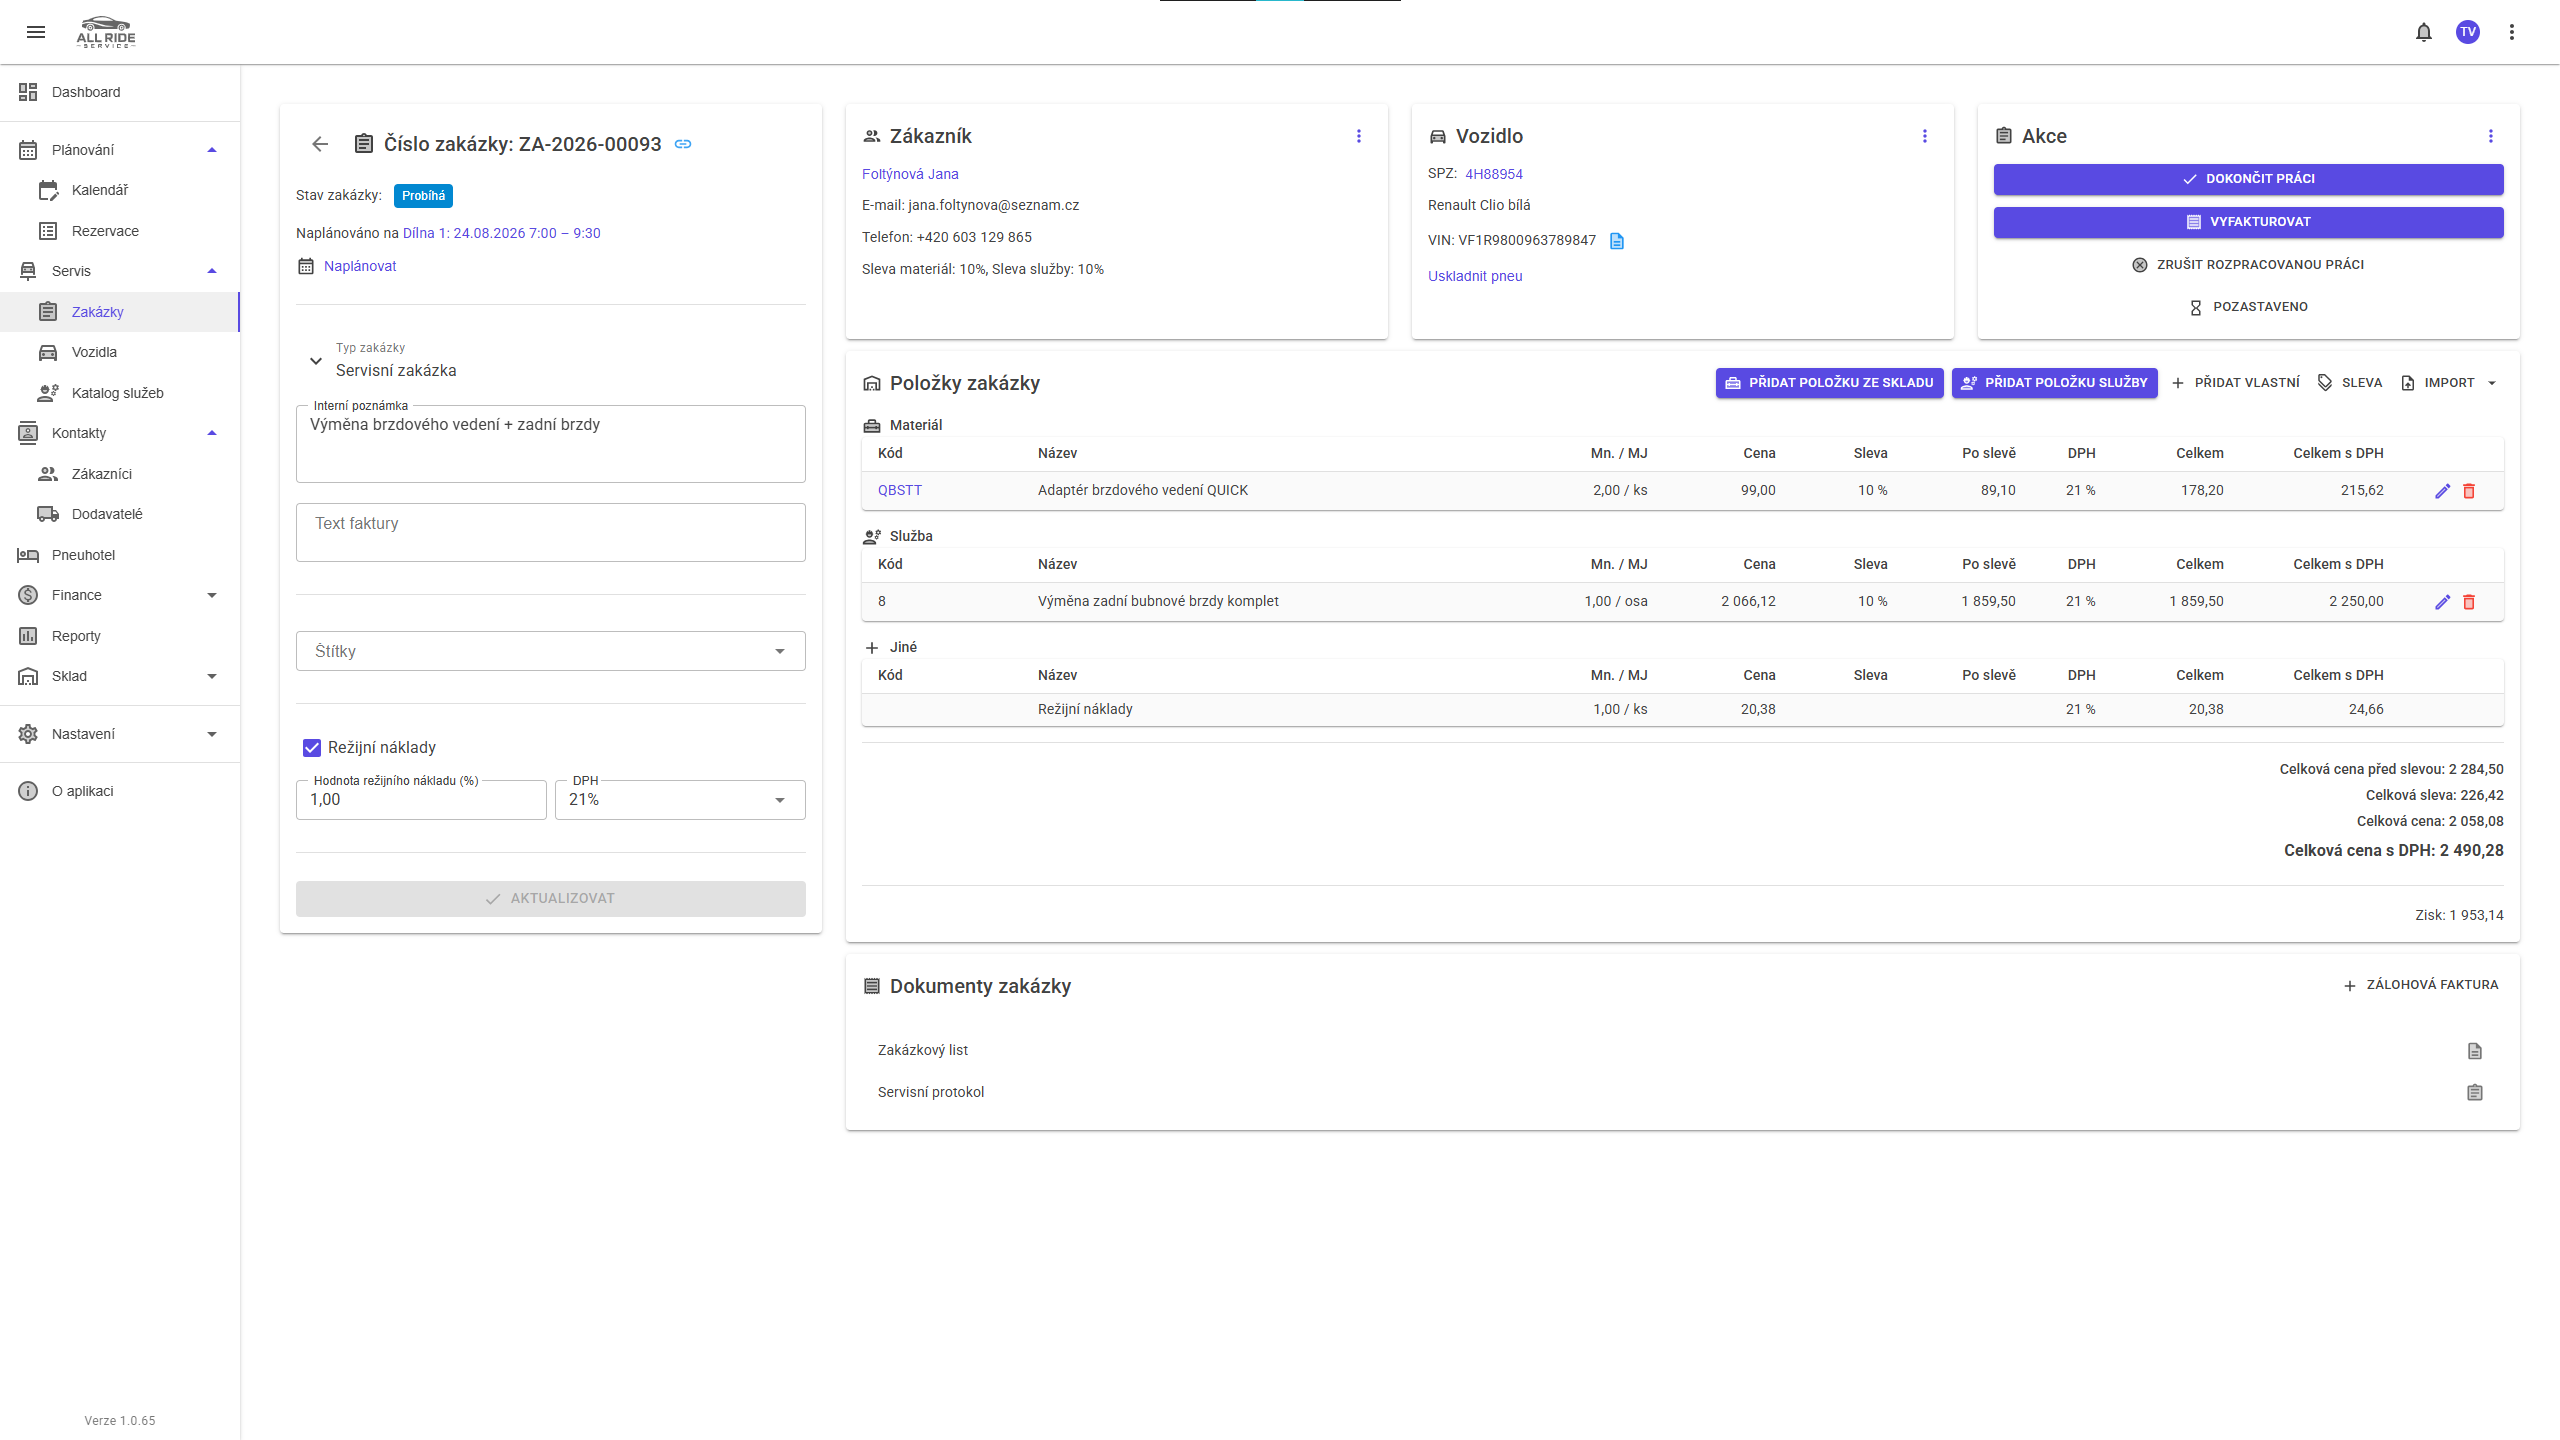Open Zakázky in the sidebar
This screenshot has width=2560, height=1440.
(x=120, y=312)
